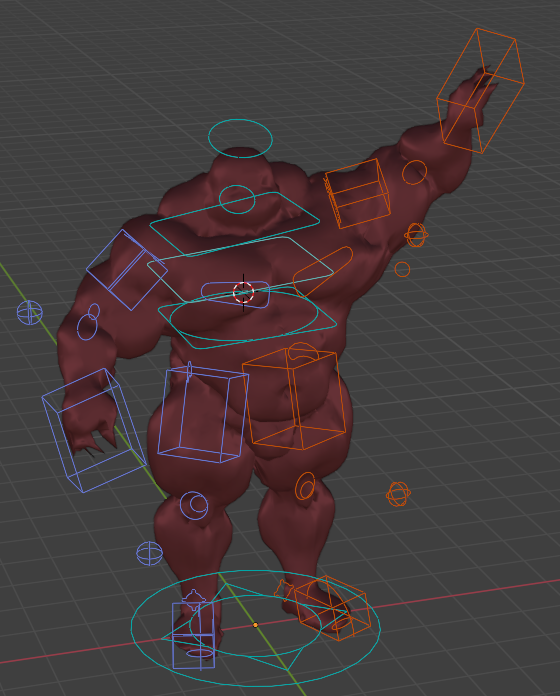Viewport: 560px width, 696px height.
Task: Select the orange capsule control on the chest
Action: coord(323,271)
